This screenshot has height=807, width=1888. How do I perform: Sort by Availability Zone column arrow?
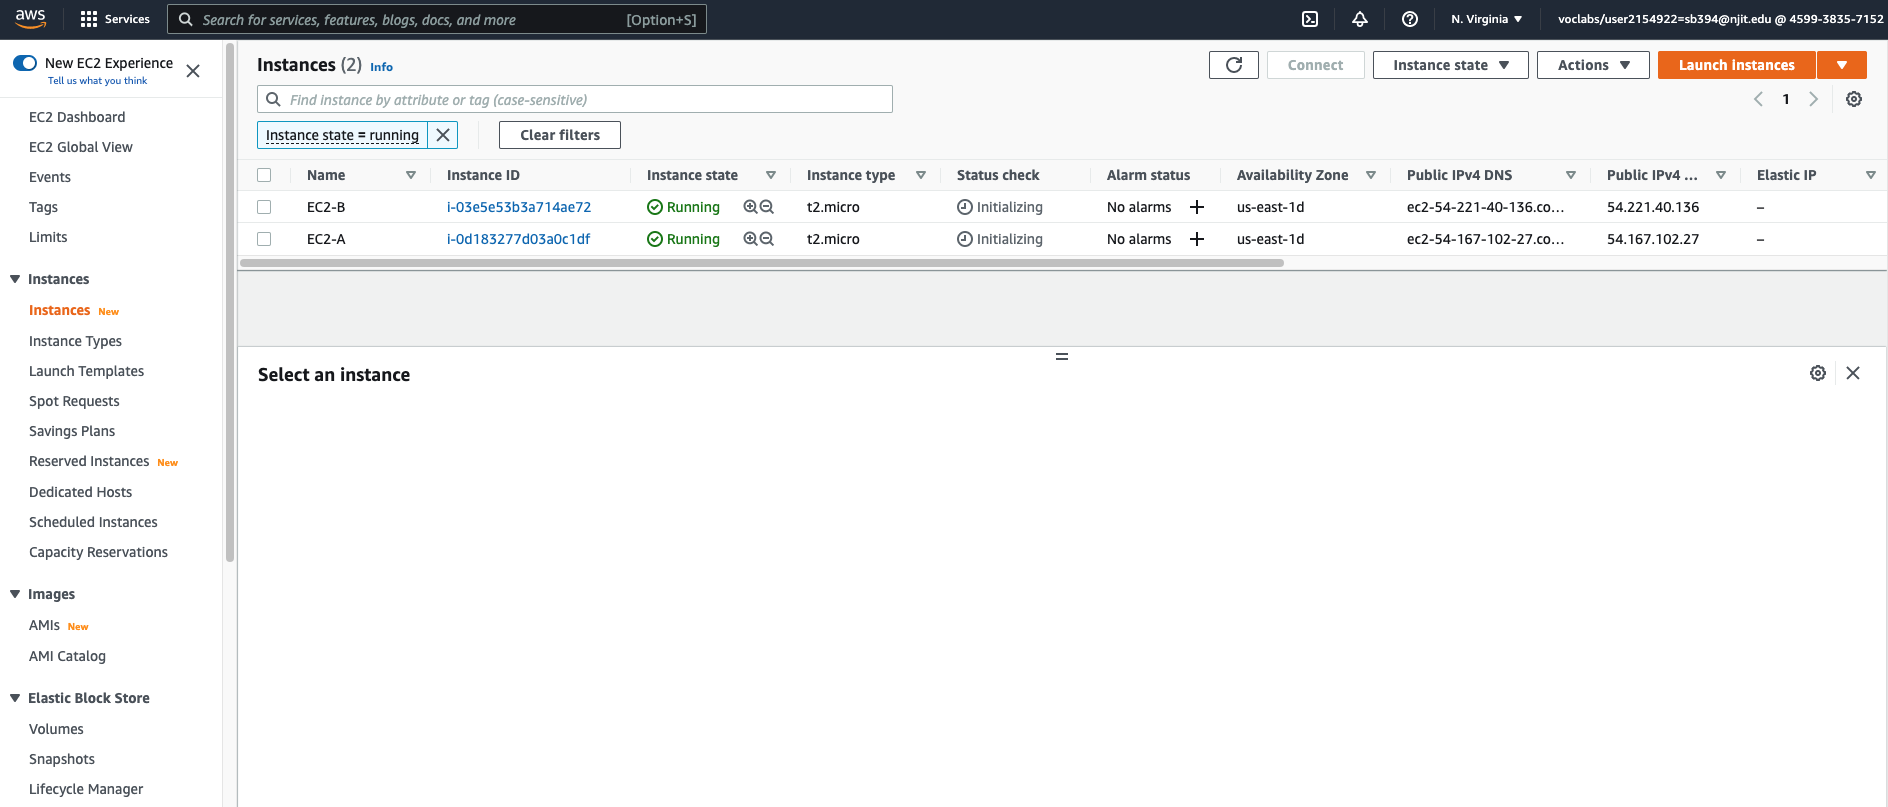pos(1371,175)
